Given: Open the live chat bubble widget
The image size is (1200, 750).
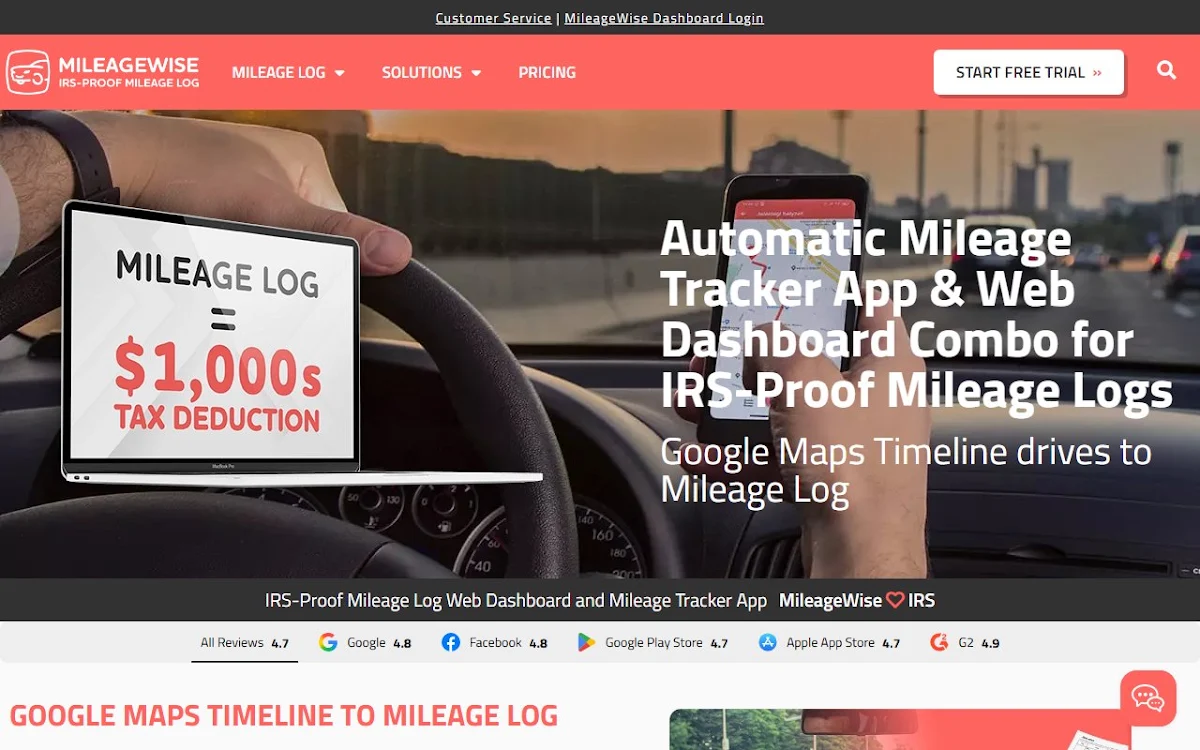Looking at the screenshot, I should pyautogui.click(x=1148, y=698).
